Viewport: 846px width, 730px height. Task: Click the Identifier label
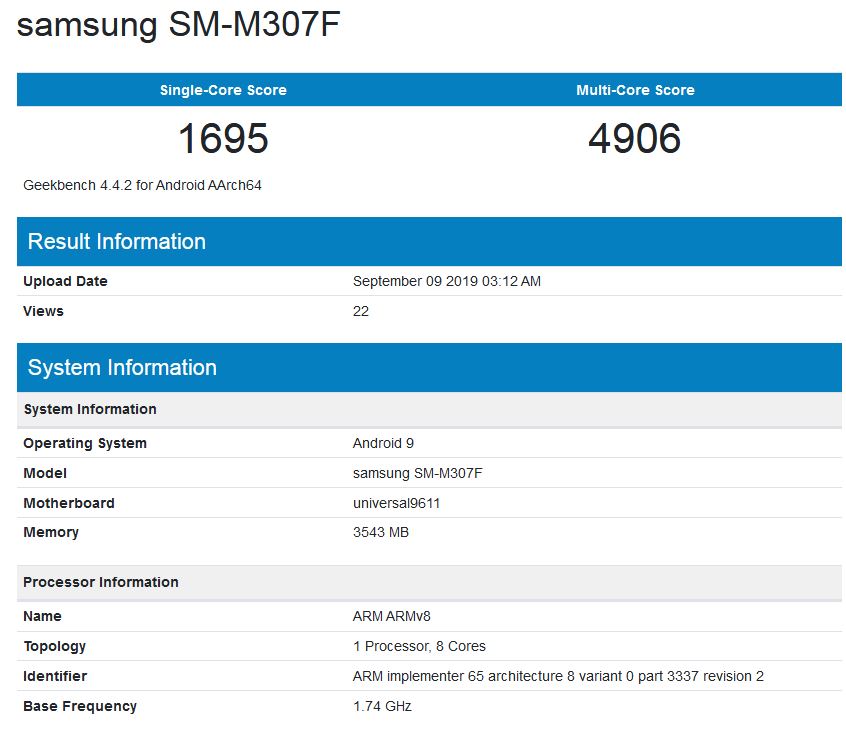point(55,676)
